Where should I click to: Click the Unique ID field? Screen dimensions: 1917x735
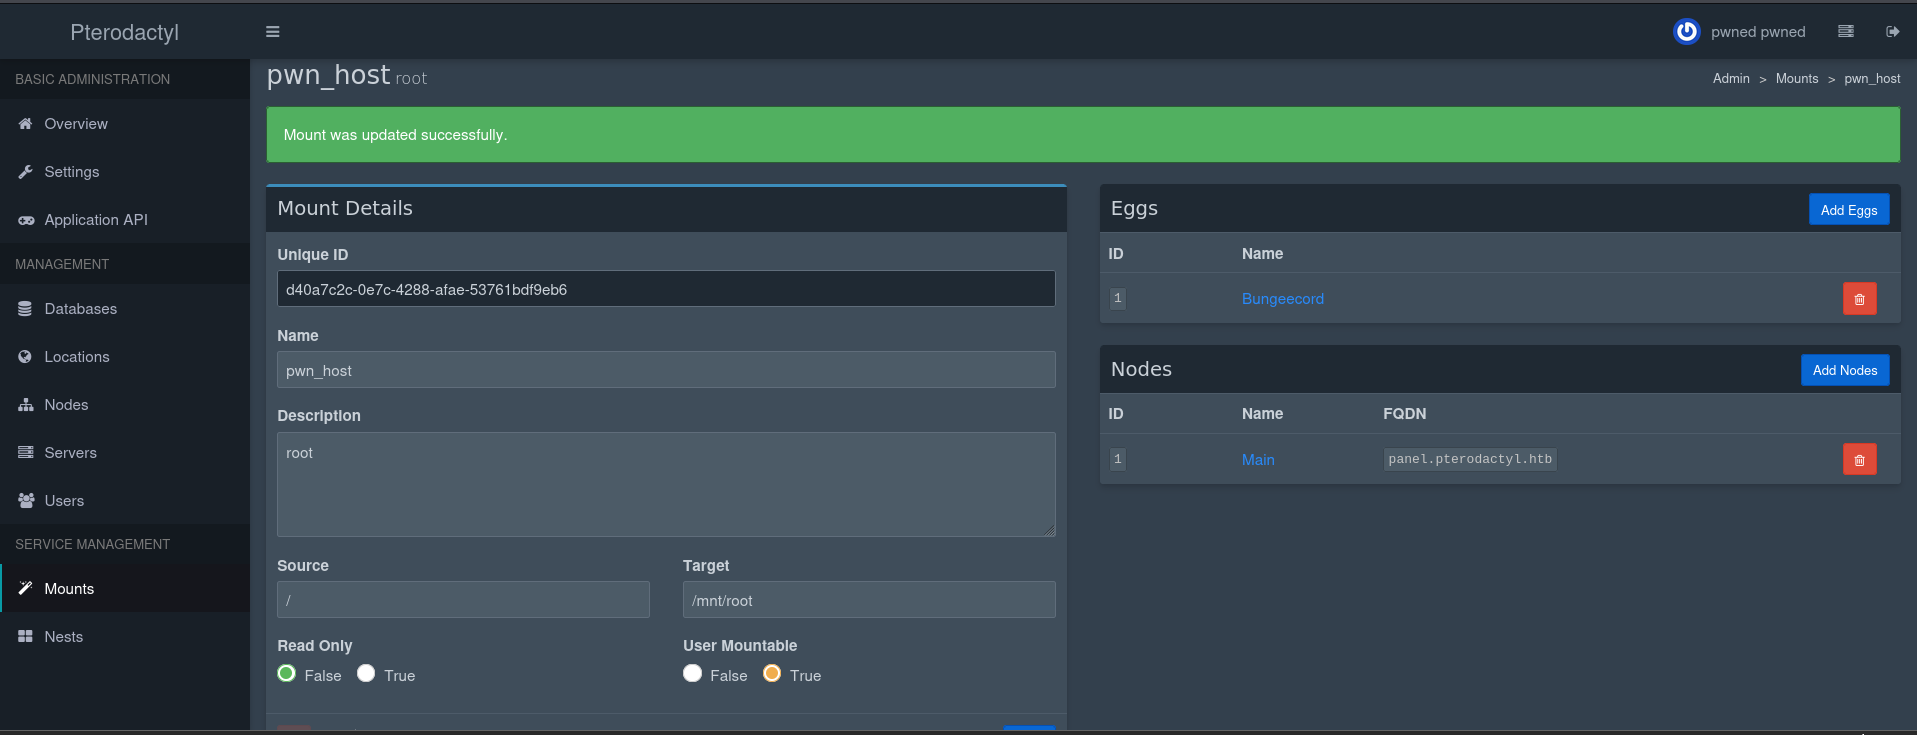666,289
